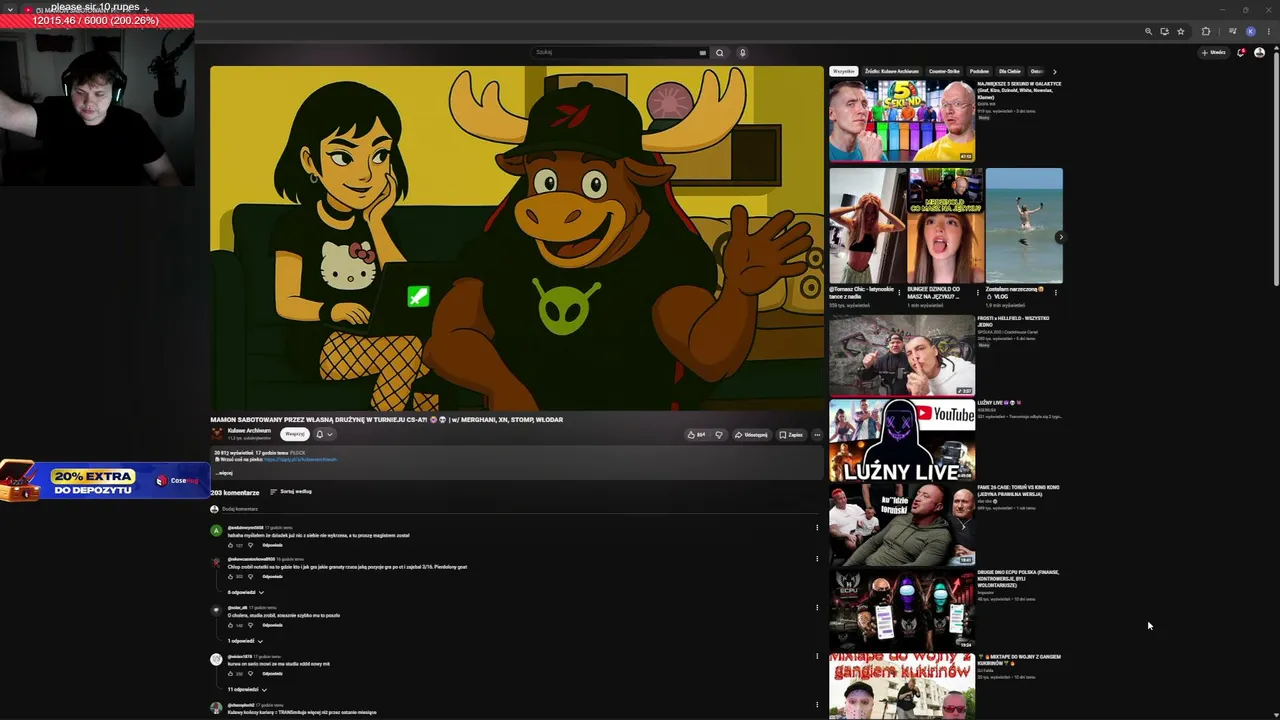Screen dimensions: 1280x720
Task: Click the '20% EXTRA DO DEPOZYTU' banner
Action: [x=105, y=480]
